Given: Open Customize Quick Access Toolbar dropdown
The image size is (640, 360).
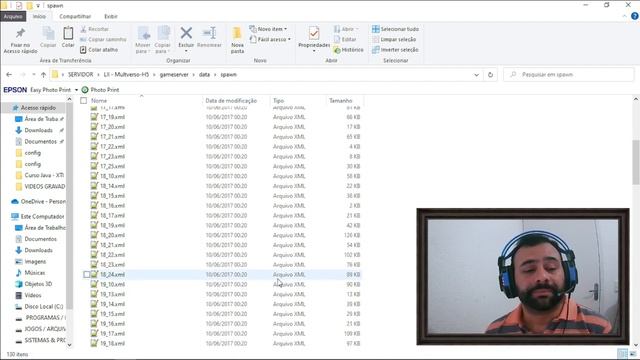Looking at the screenshot, I should click(38, 6).
